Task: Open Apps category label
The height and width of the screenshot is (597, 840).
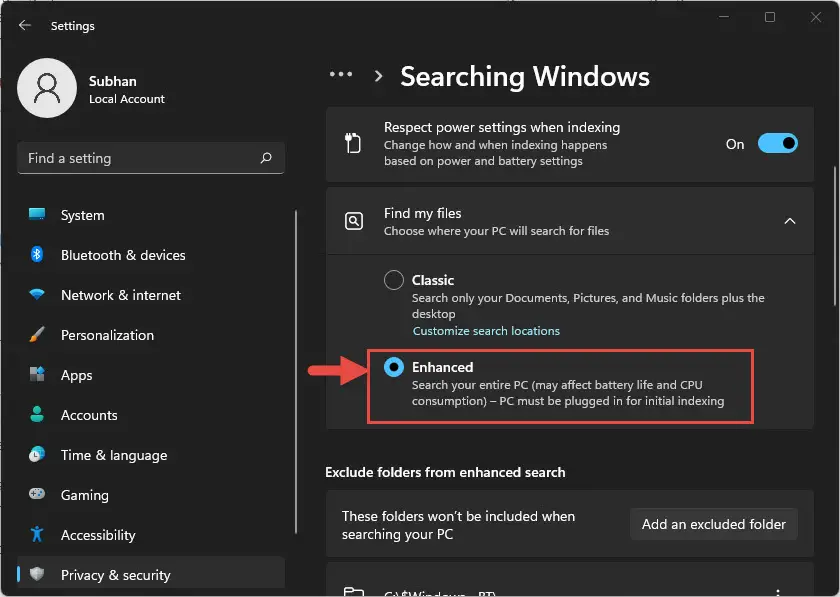Action: (77, 375)
